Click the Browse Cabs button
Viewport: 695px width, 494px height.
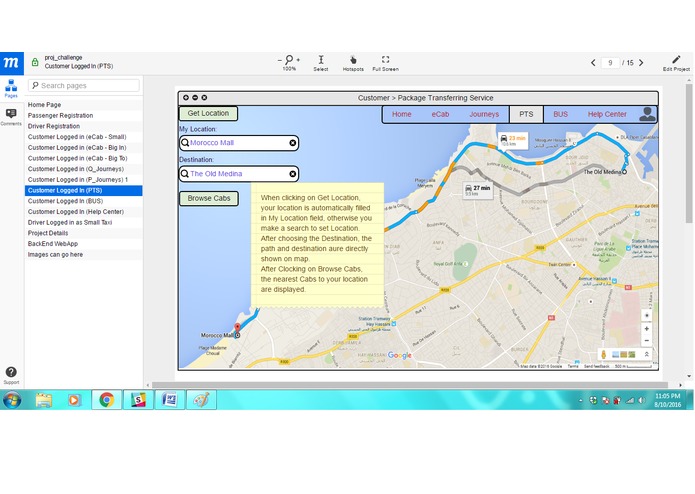coord(209,198)
